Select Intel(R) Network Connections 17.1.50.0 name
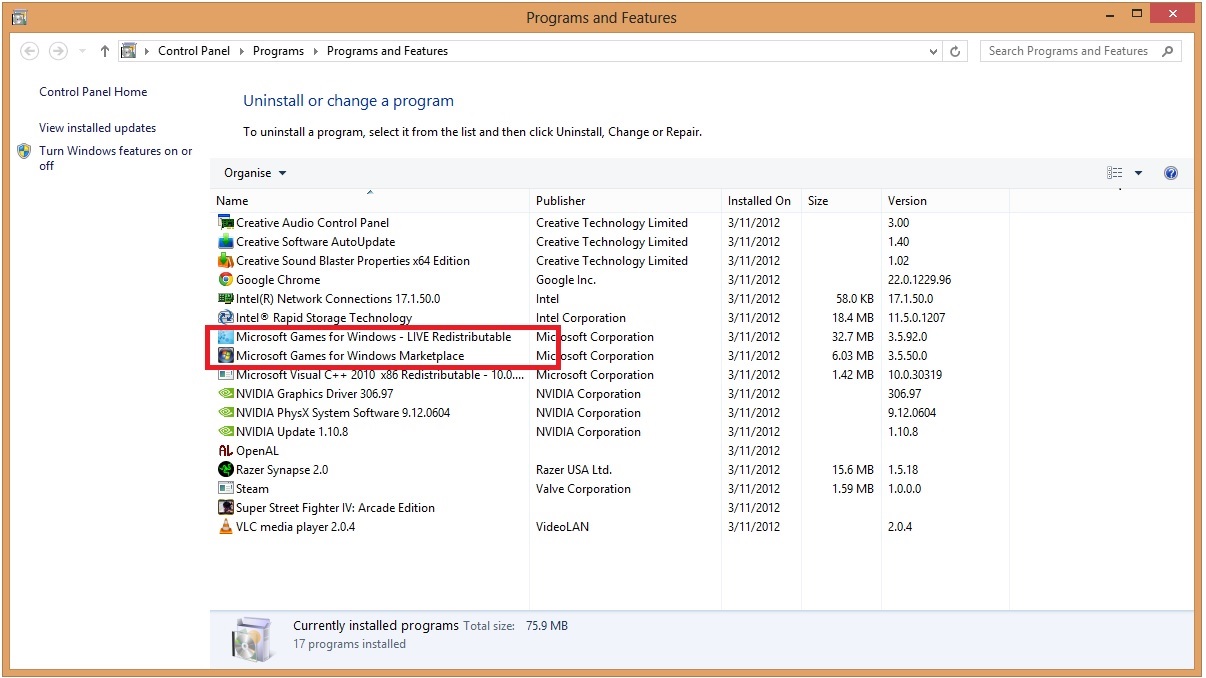The height and width of the screenshot is (678, 1206). [338, 299]
